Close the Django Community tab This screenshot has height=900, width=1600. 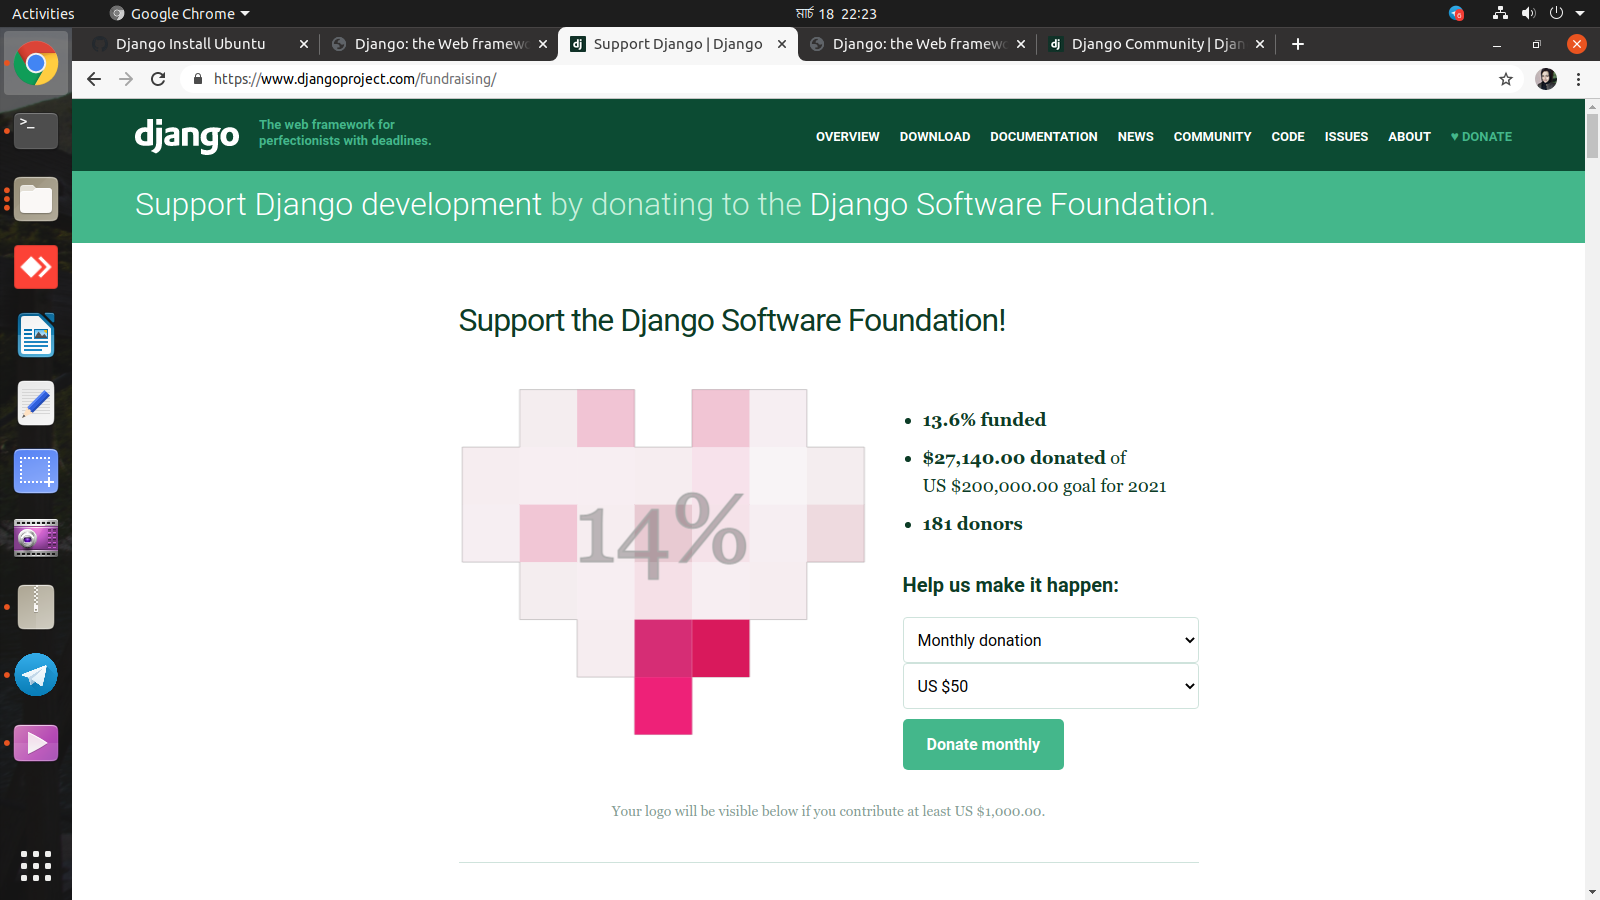[1260, 44]
